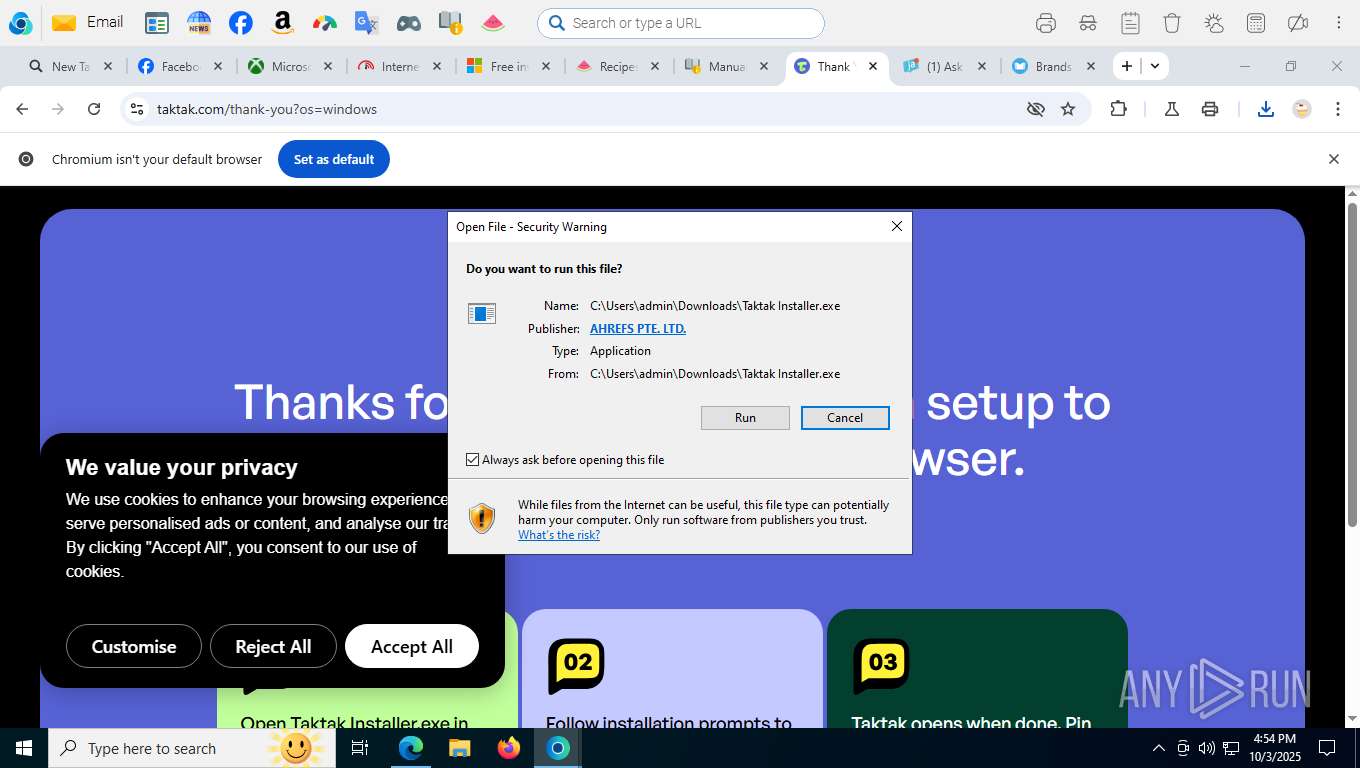
Task: Open the Email shortcut in top toolbar
Action: [x=87, y=22]
